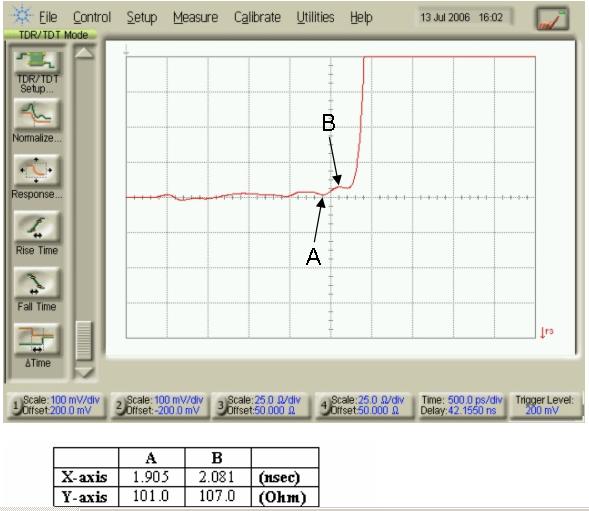The height and width of the screenshot is (511, 589).
Task: Click the Time and Delay settings button
Action: 461,405
